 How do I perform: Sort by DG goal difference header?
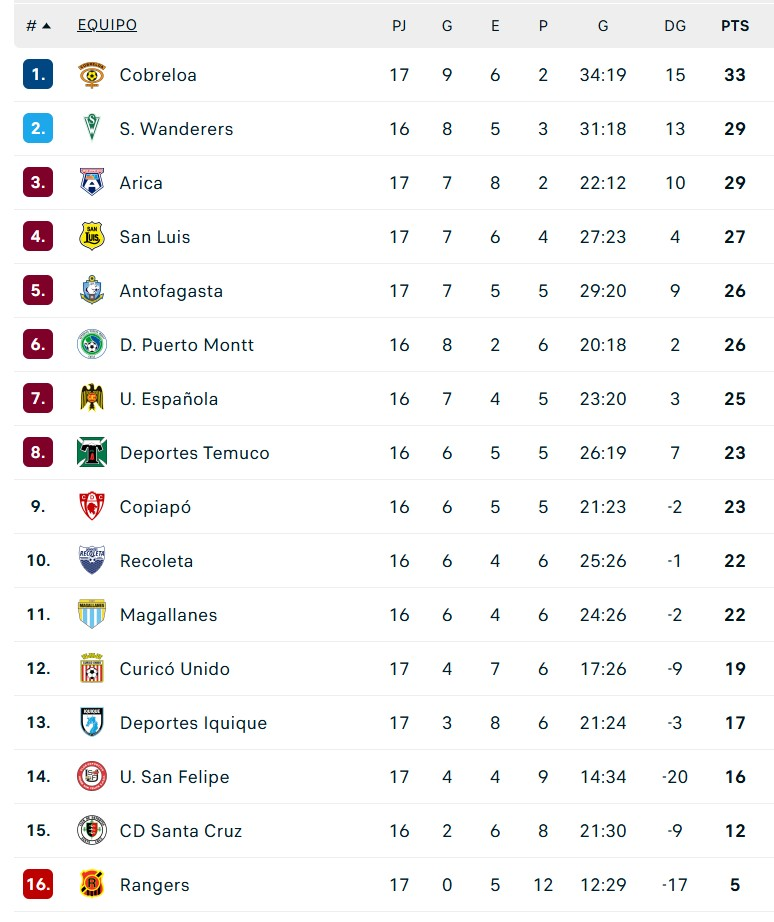click(x=675, y=25)
